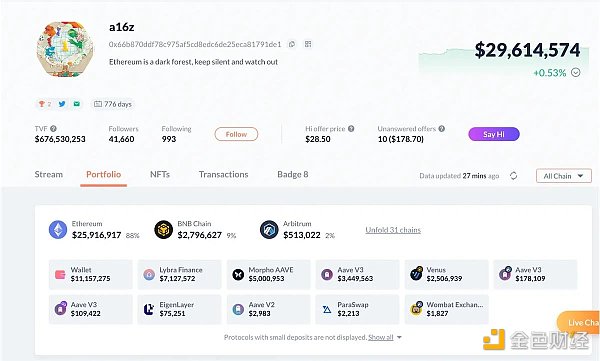Open the Lybra Finance protocol card
This screenshot has height=361, width=600.
pyautogui.click(x=179, y=274)
